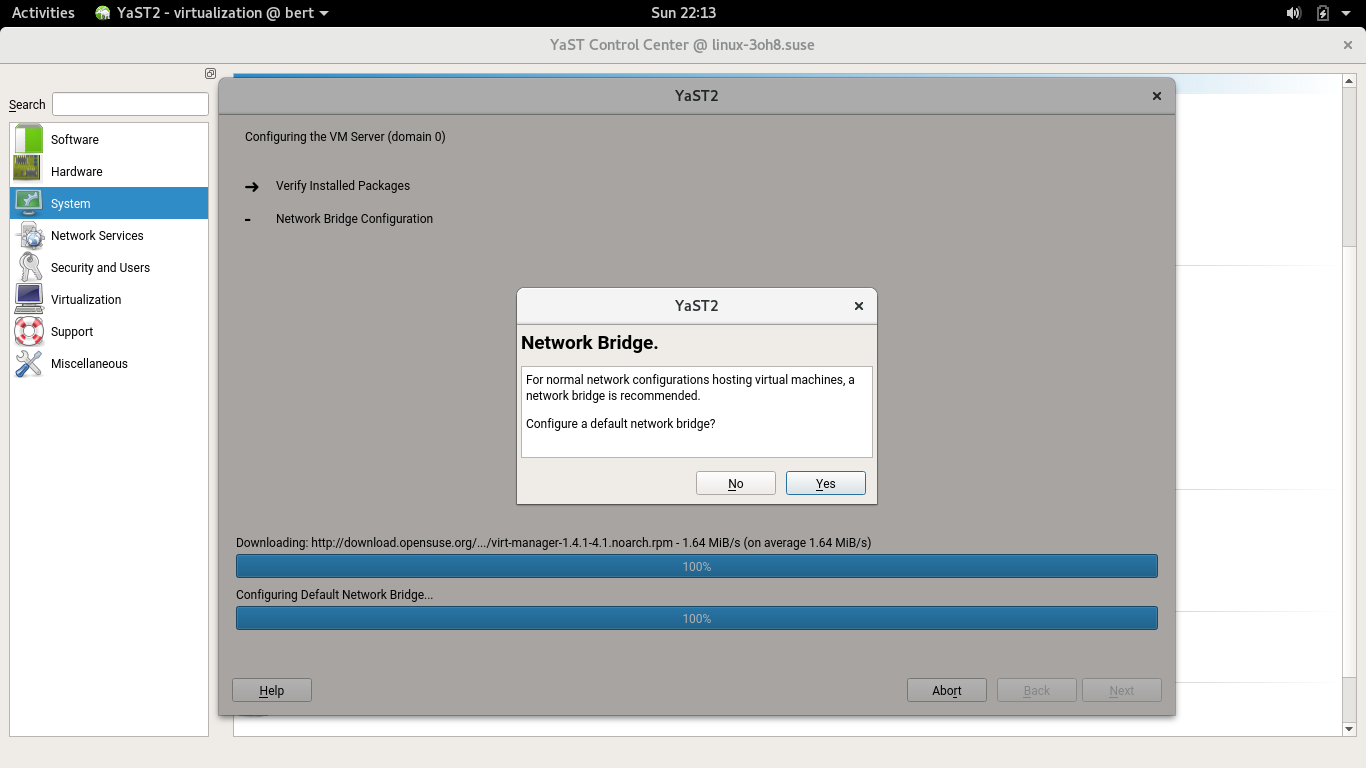
Task: Select Software in the sidebar list
Action: point(109,139)
